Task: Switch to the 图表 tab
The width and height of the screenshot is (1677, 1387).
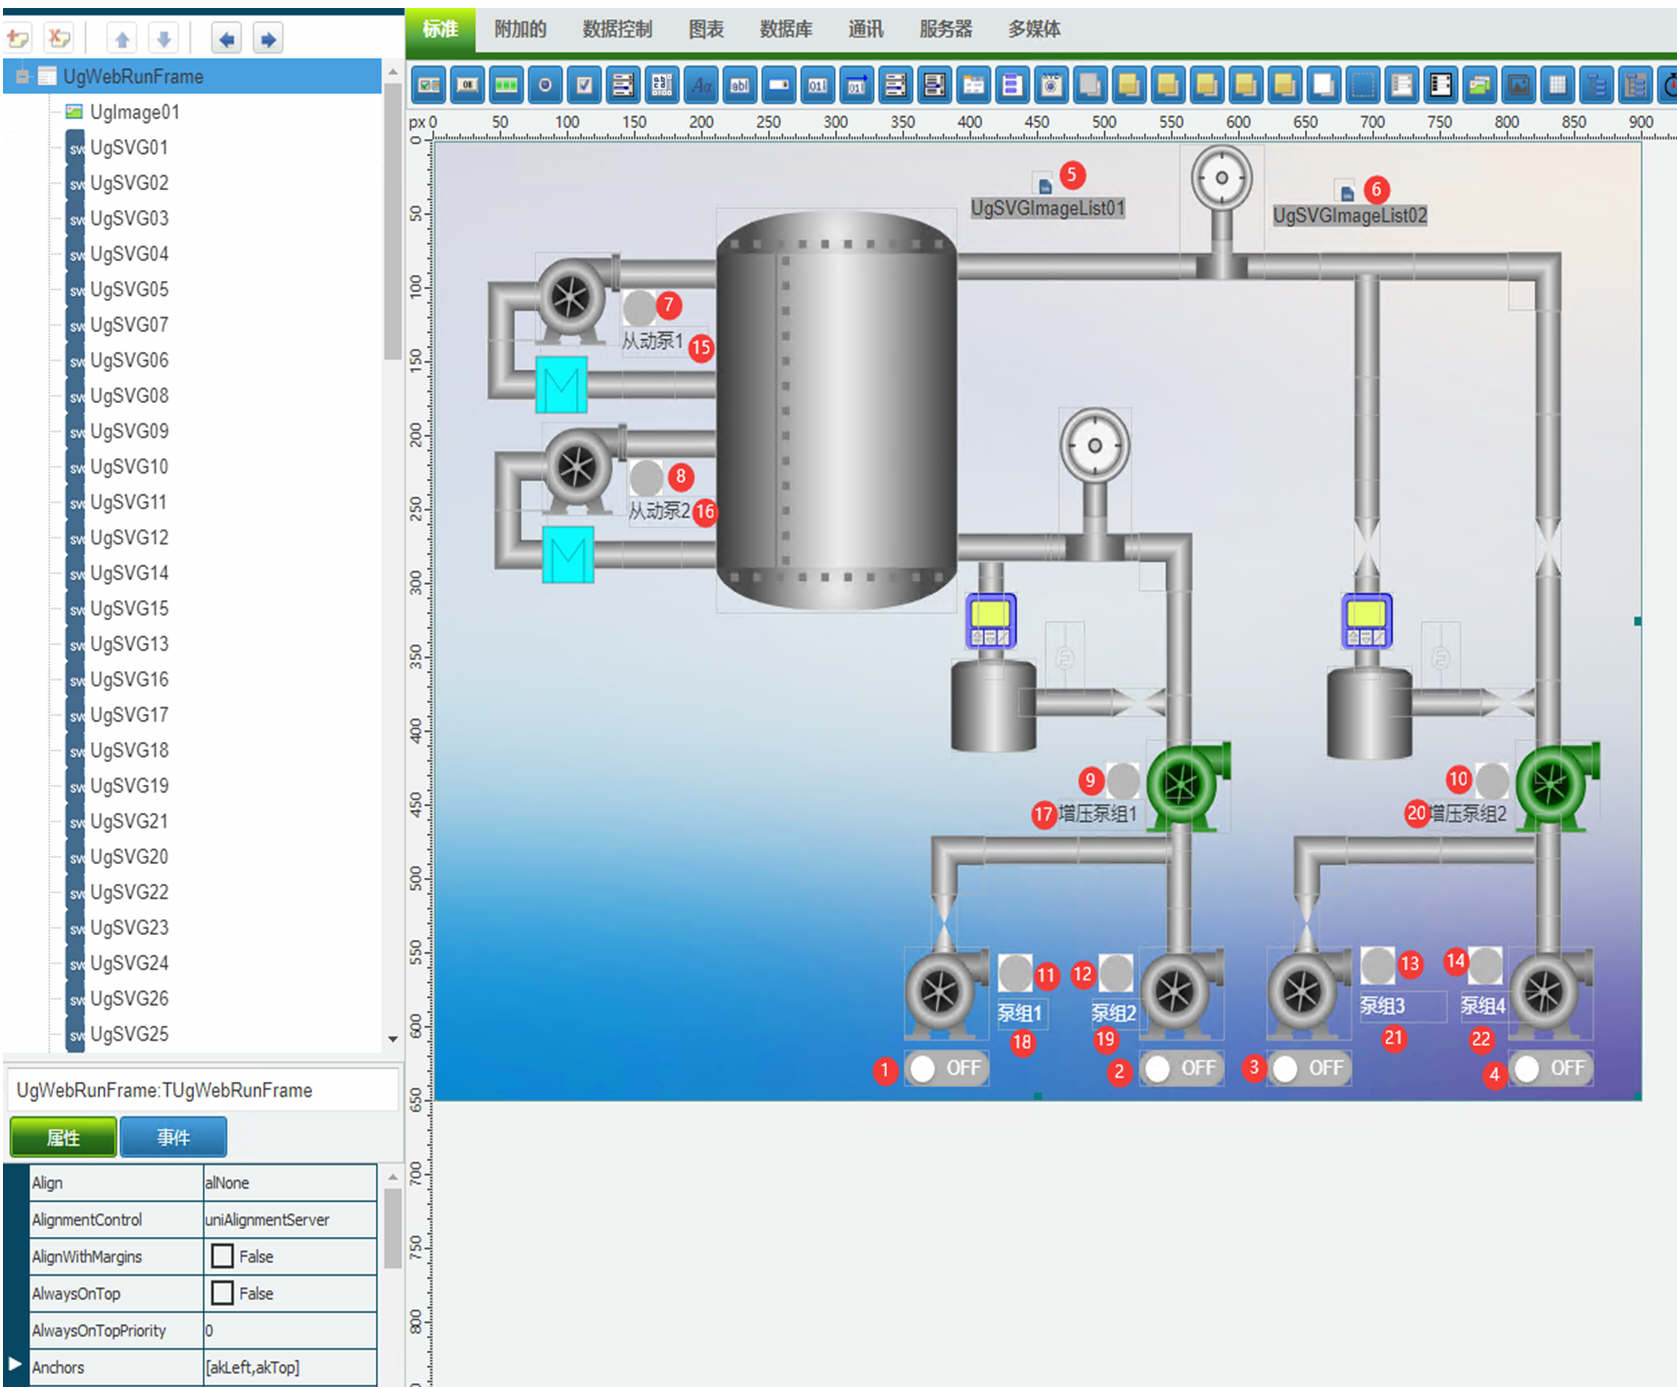Action: click(706, 29)
